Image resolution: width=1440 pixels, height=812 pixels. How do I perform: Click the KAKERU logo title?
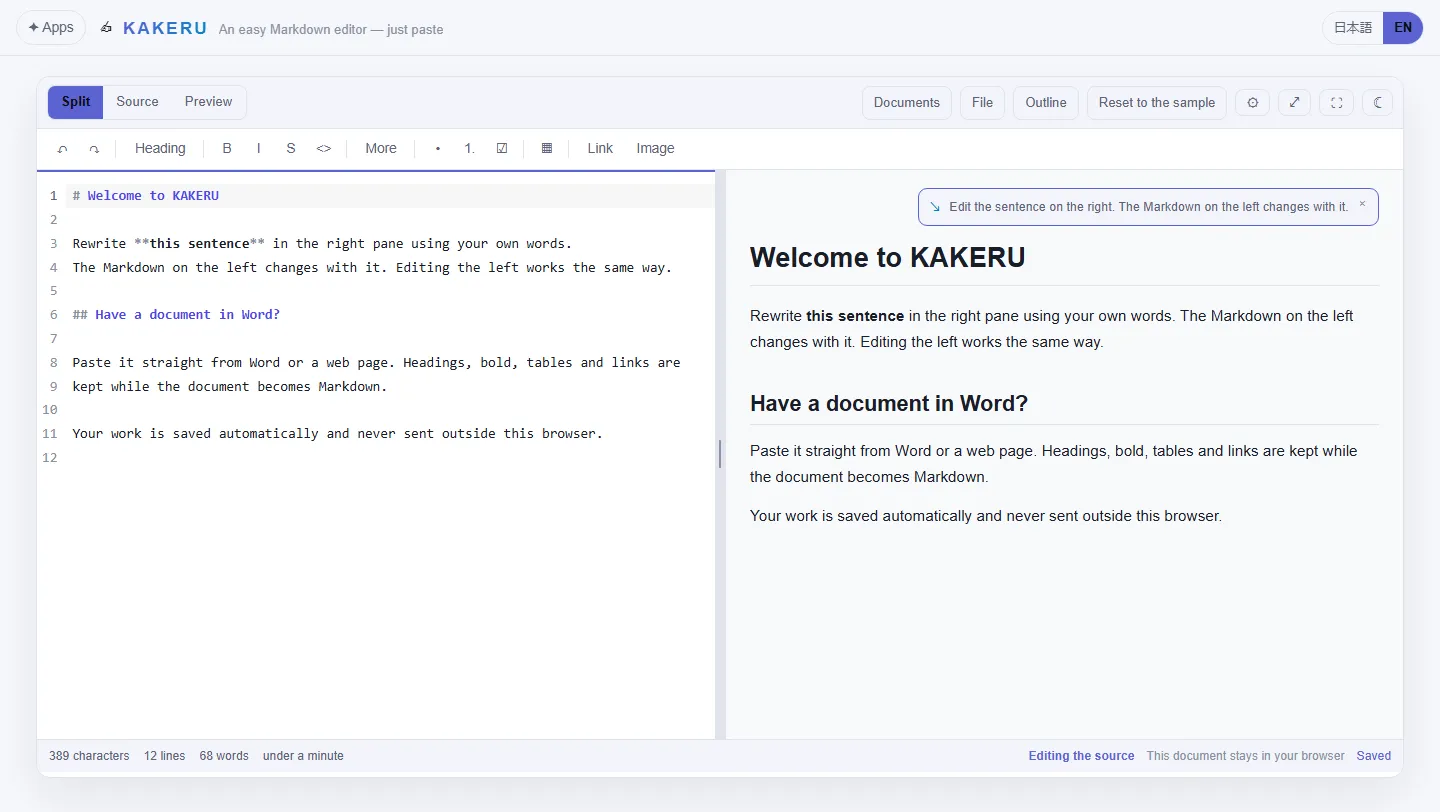(x=165, y=28)
